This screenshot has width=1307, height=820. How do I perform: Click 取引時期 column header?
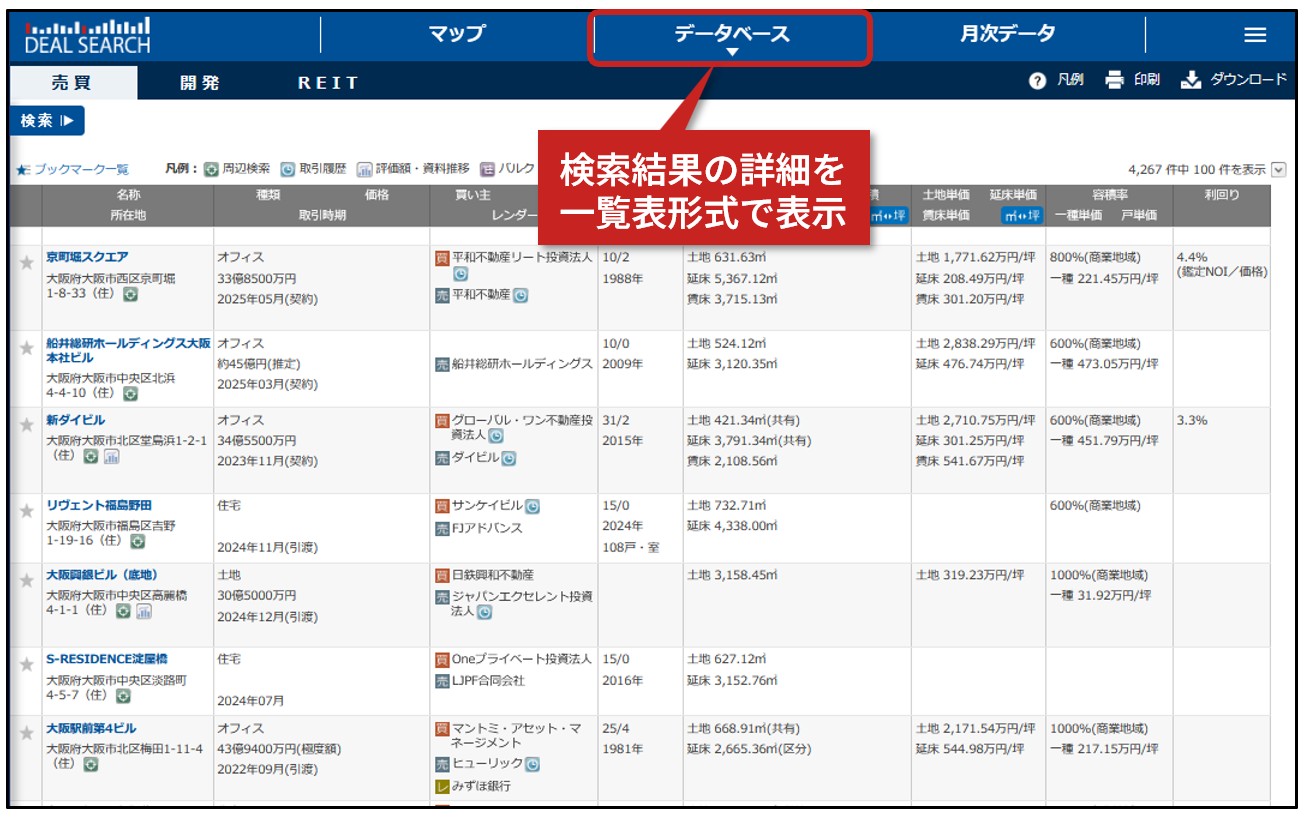[321, 215]
